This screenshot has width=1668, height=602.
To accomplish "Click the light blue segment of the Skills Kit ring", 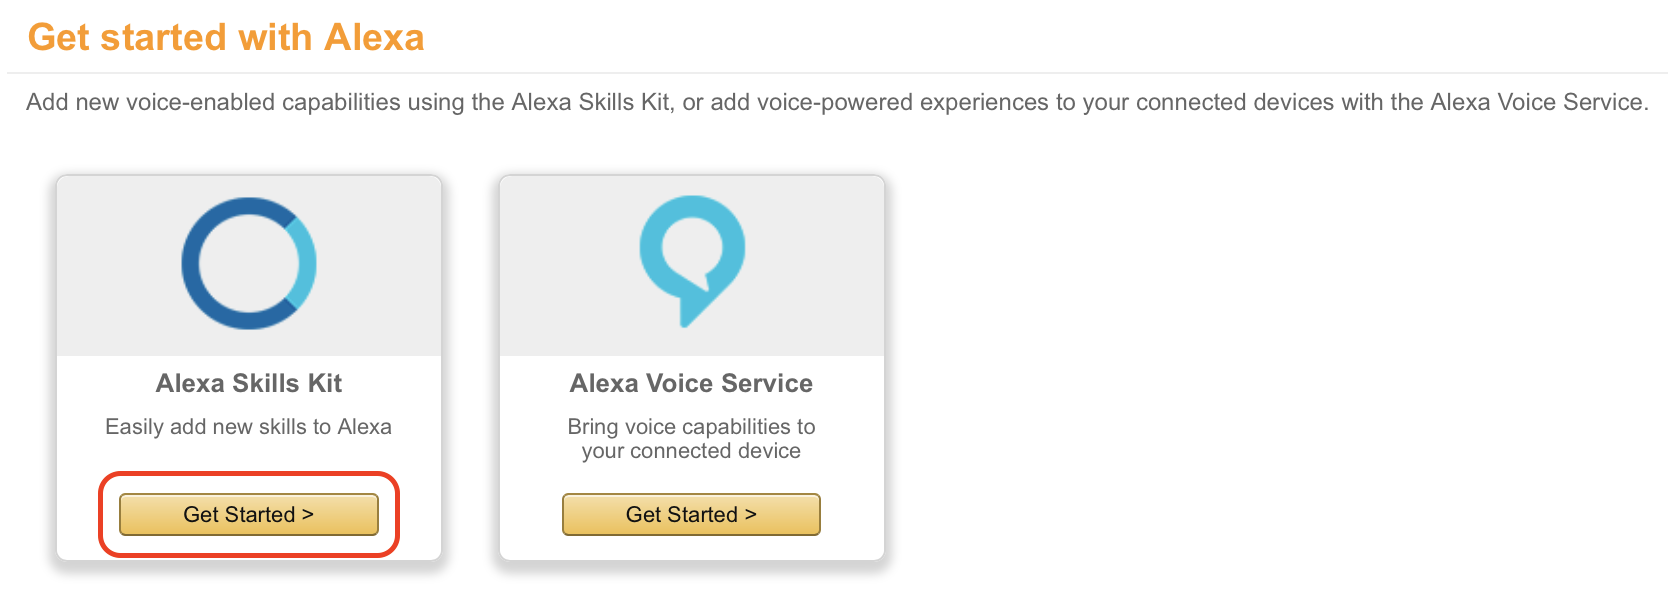I will click(303, 262).
